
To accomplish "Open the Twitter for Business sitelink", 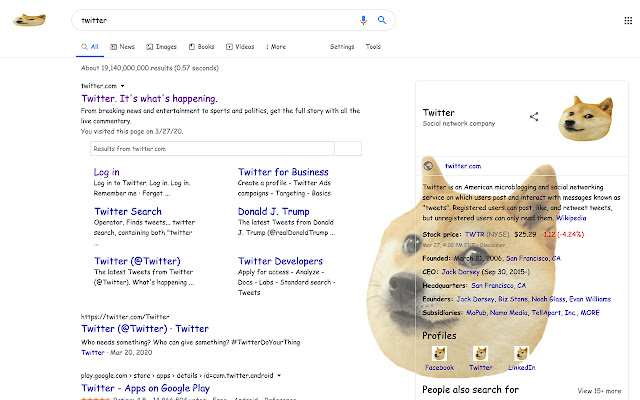I will (283, 172).
